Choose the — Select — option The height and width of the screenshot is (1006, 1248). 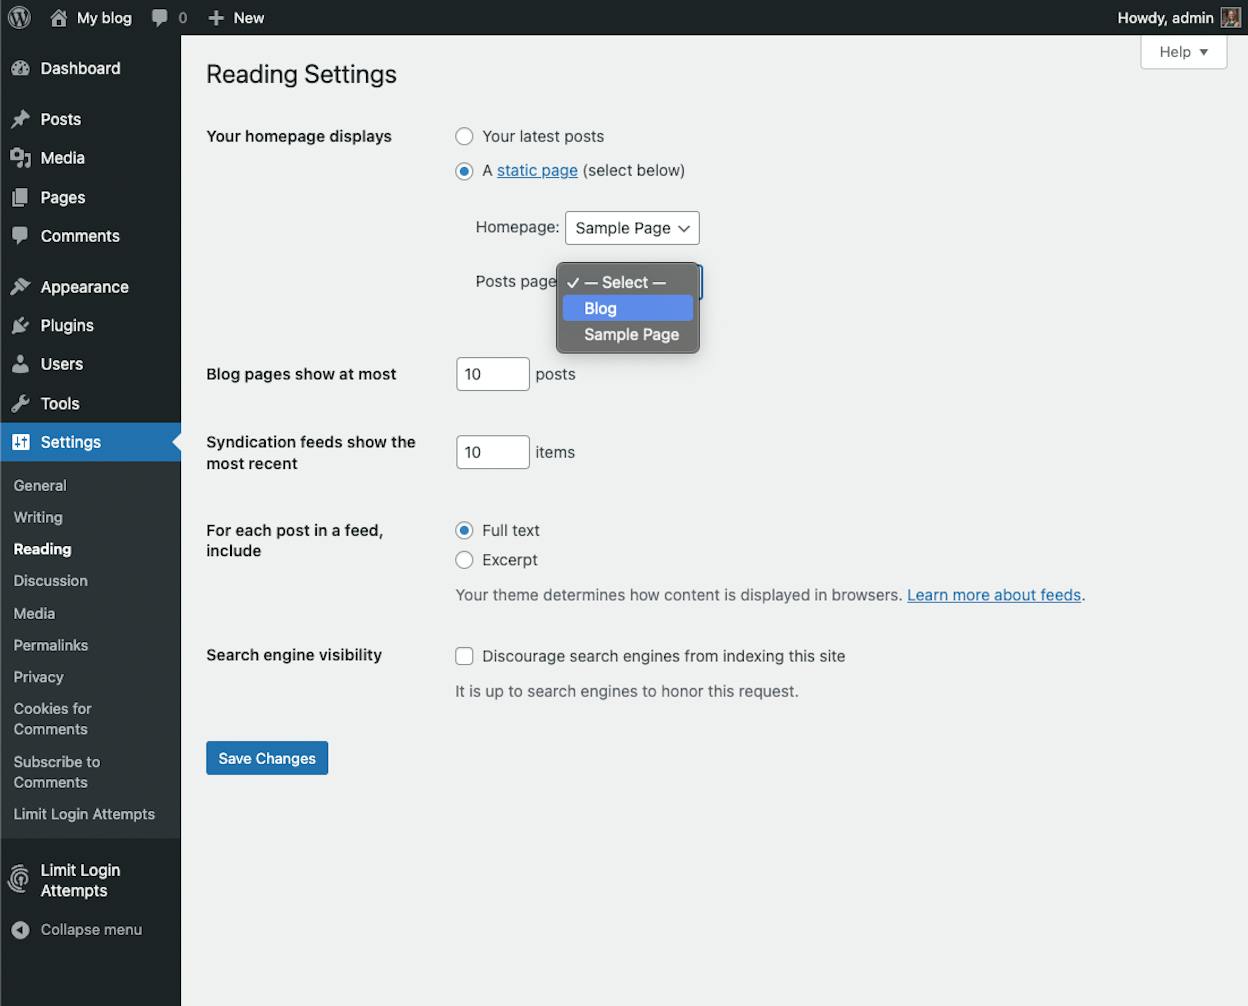pyautogui.click(x=628, y=282)
